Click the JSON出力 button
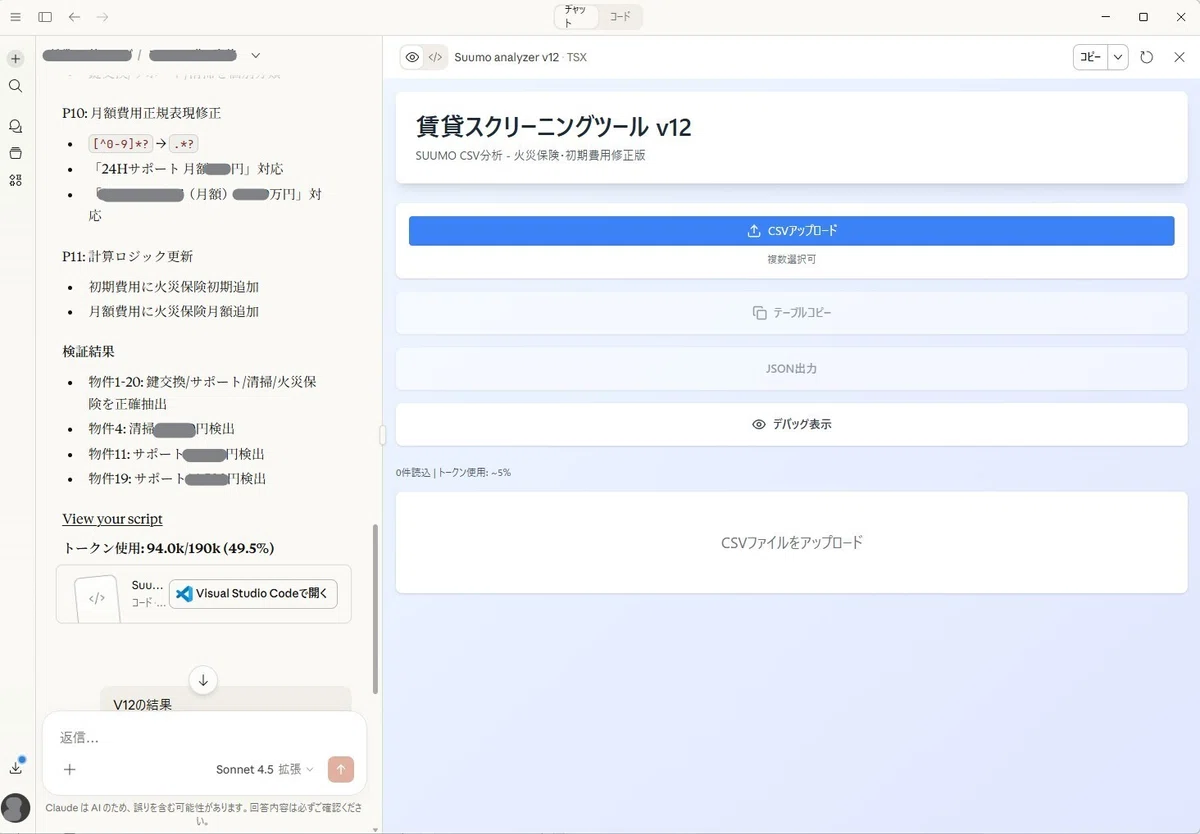The image size is (1200, 834). 791,369
